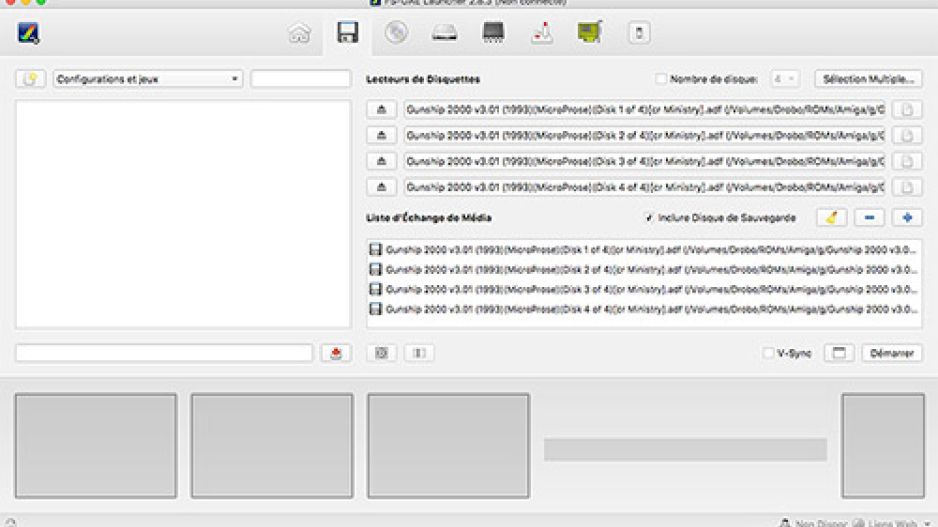Open the FS-UAE Launcher app menu icon
The height and width of the screenshot is (527, 938).
point(28,33)
